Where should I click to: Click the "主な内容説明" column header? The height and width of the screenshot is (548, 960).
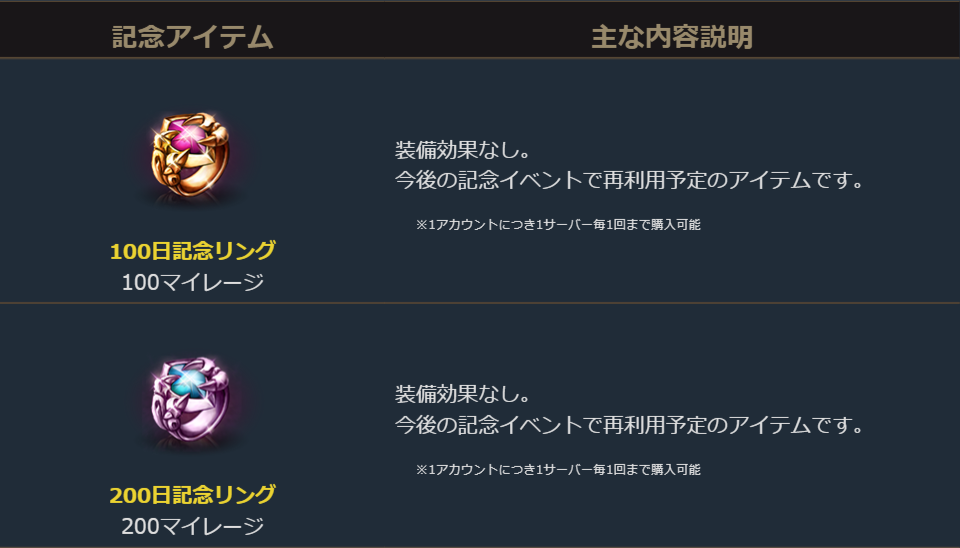[x=672, y=37]
